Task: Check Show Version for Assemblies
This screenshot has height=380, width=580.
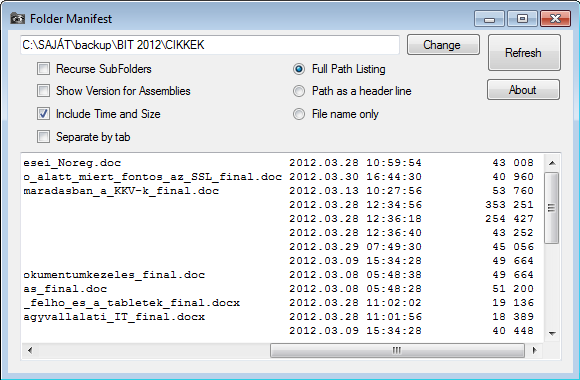Action: coord(43,91)
